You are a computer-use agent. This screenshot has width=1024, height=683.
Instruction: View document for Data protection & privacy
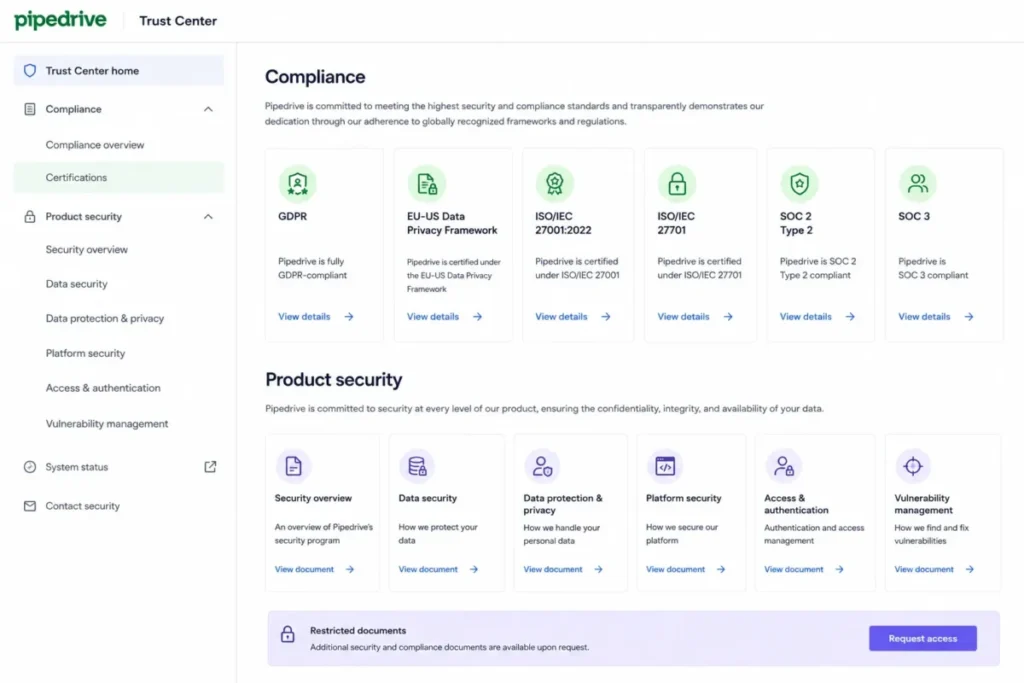tap(552, 569)
